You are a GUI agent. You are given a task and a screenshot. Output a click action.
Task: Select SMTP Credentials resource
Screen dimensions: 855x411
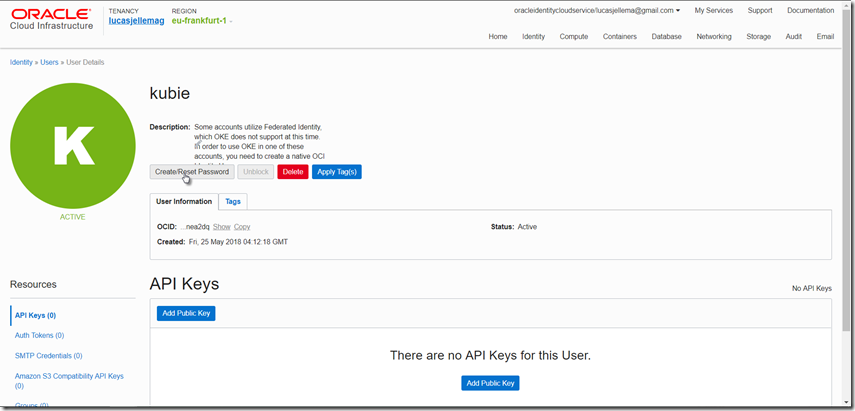pos(48,355)
